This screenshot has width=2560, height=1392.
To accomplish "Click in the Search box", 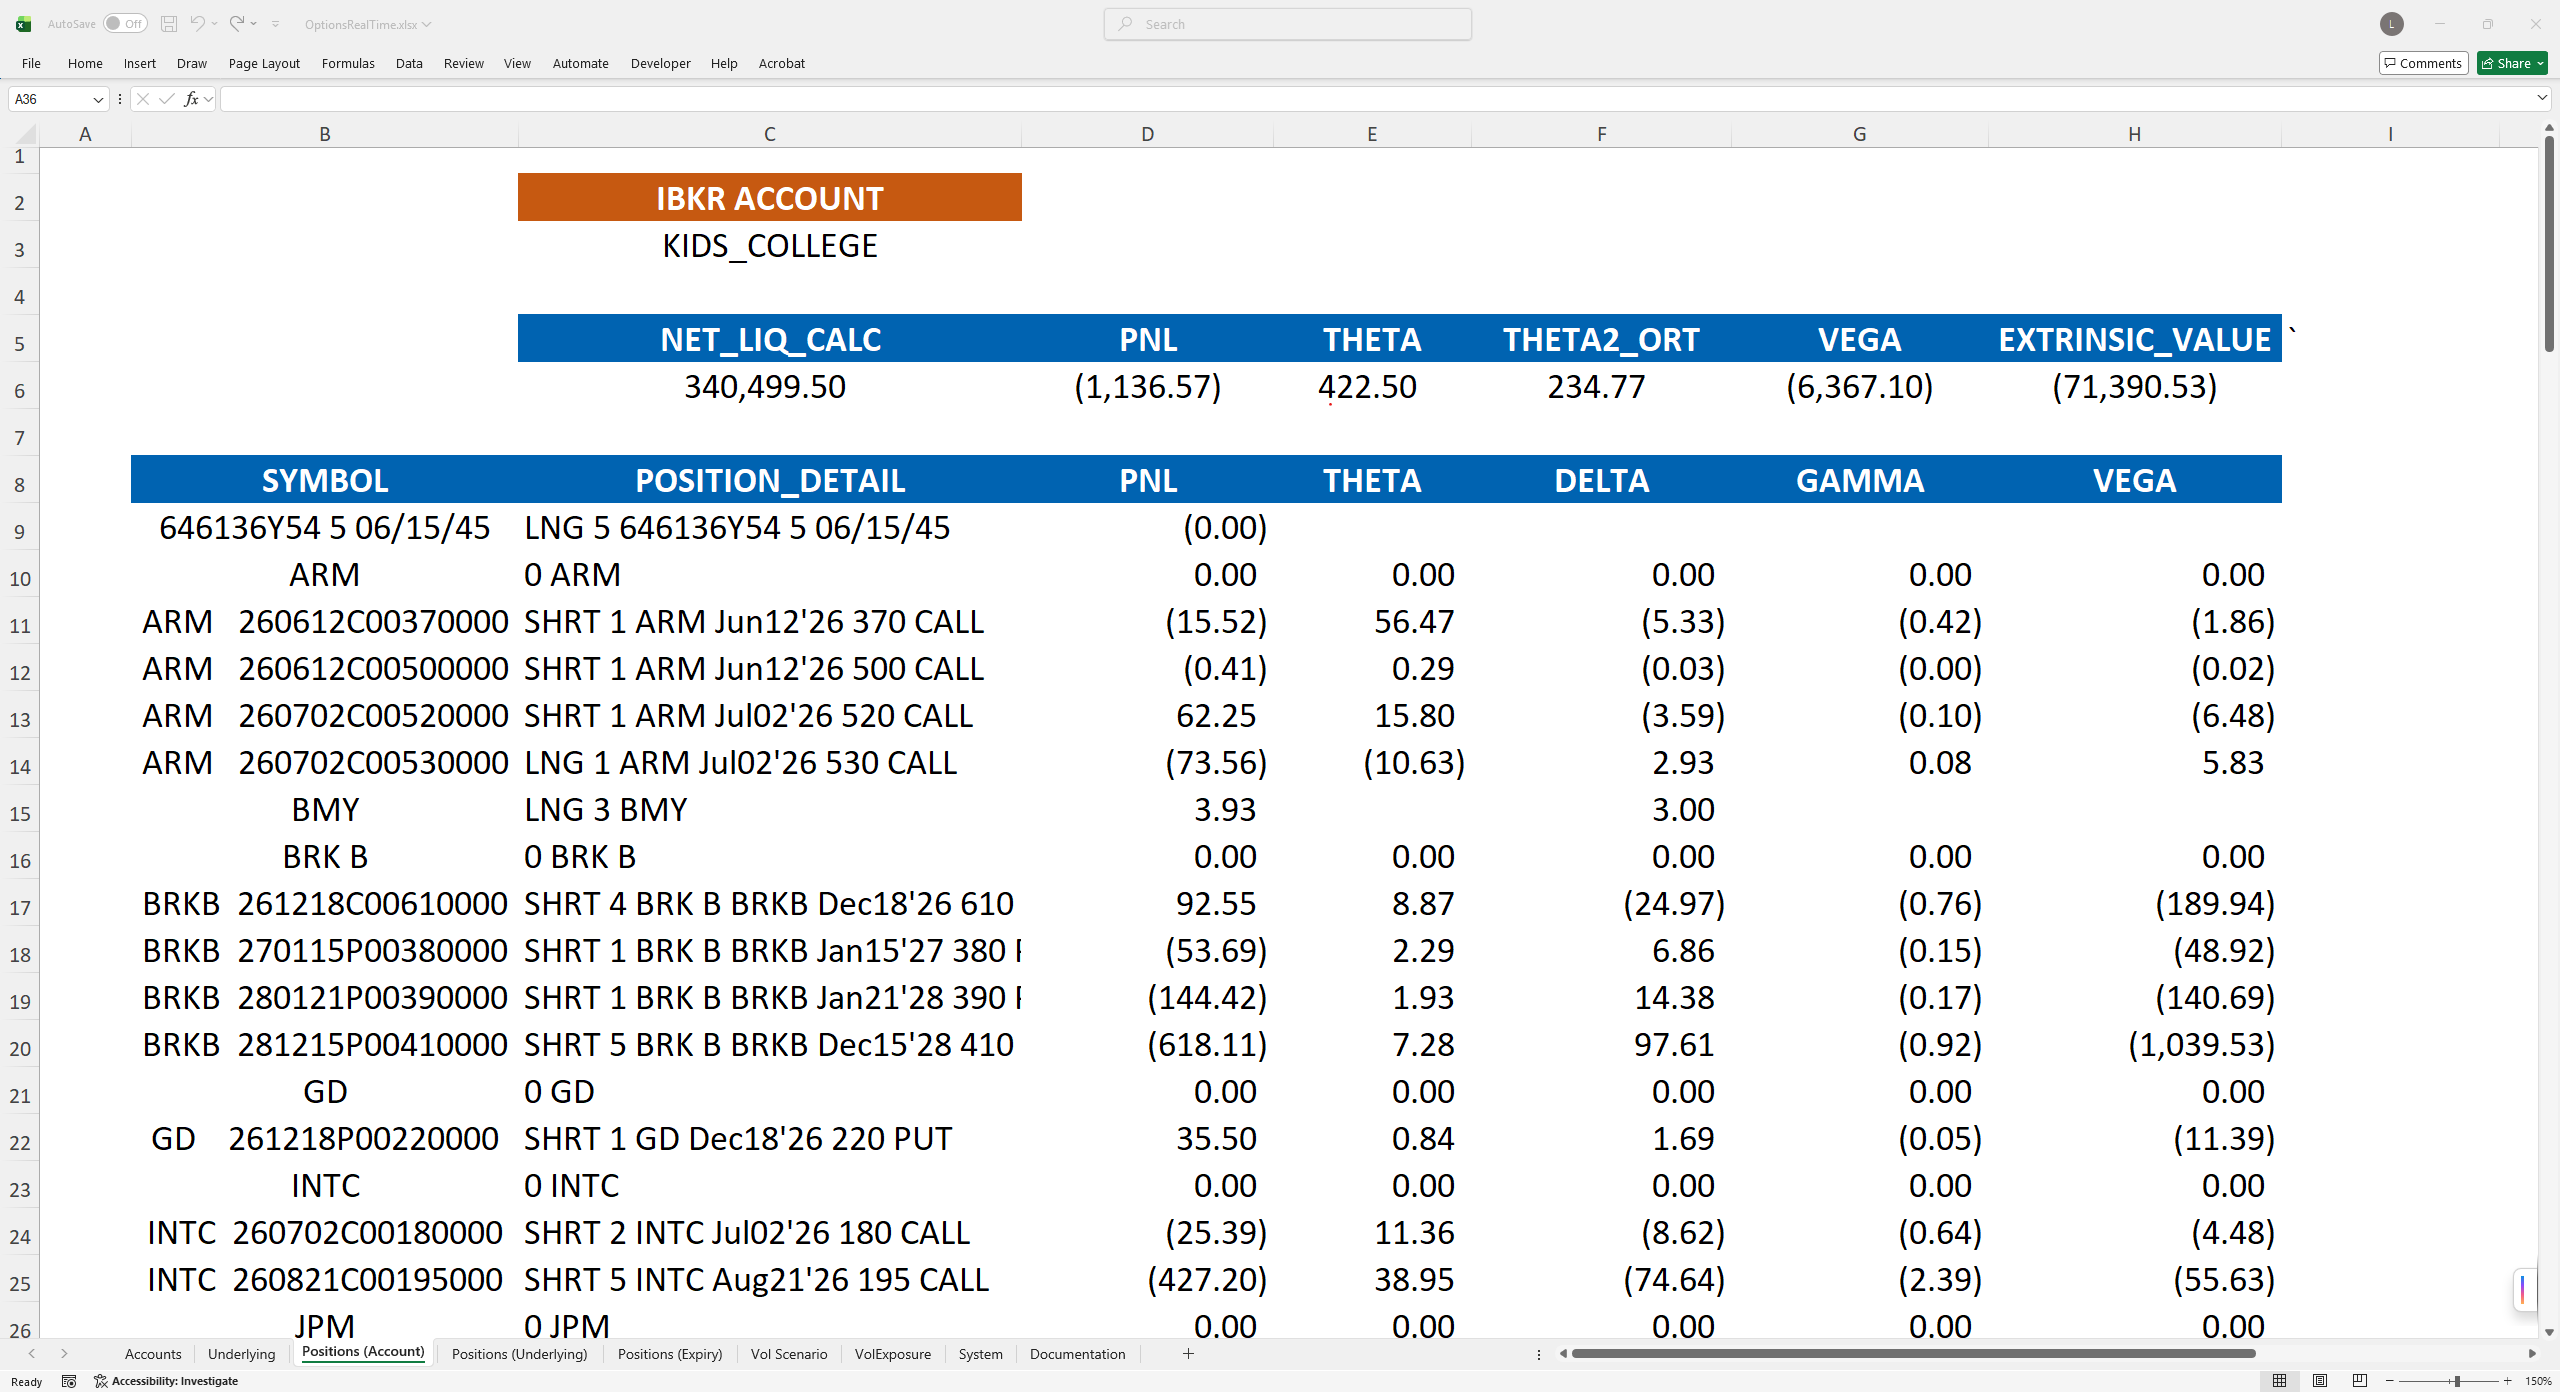I will pyautogui.click(x=1287, y=24).
